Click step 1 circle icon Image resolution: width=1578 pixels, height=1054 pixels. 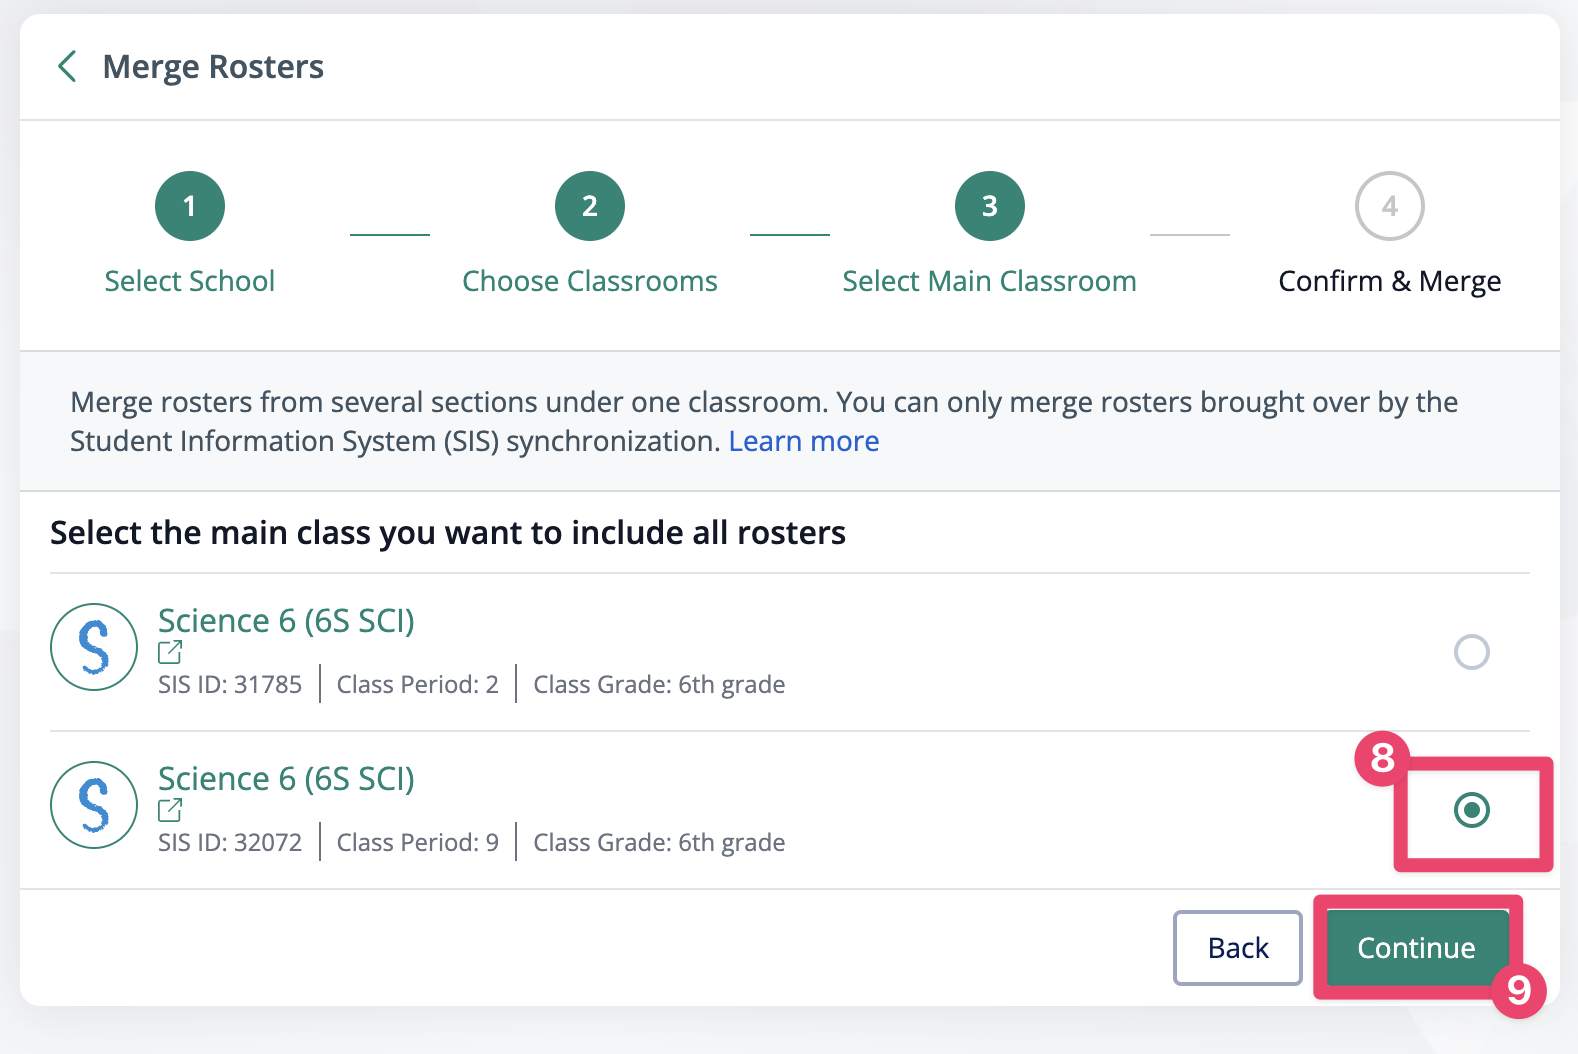point(190,206)
